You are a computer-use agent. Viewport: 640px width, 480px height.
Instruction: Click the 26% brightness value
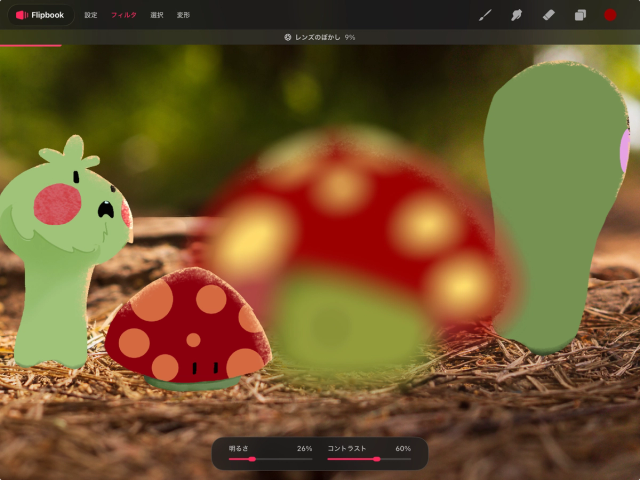pyautogui.click(x=304, y=449)
